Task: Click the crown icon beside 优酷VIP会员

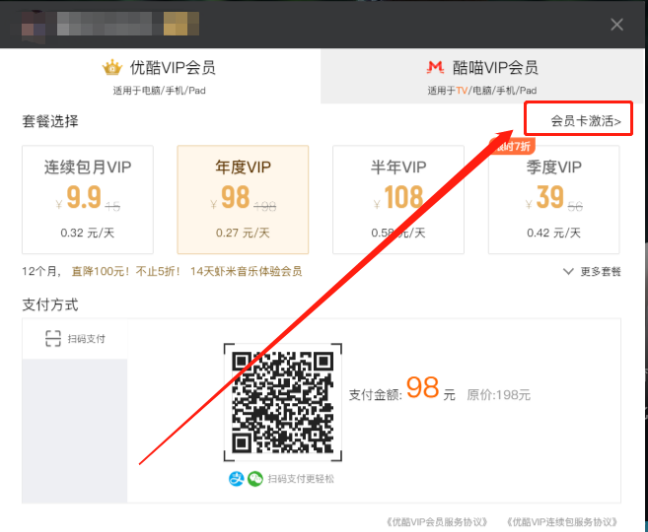Action: (112, 68)
